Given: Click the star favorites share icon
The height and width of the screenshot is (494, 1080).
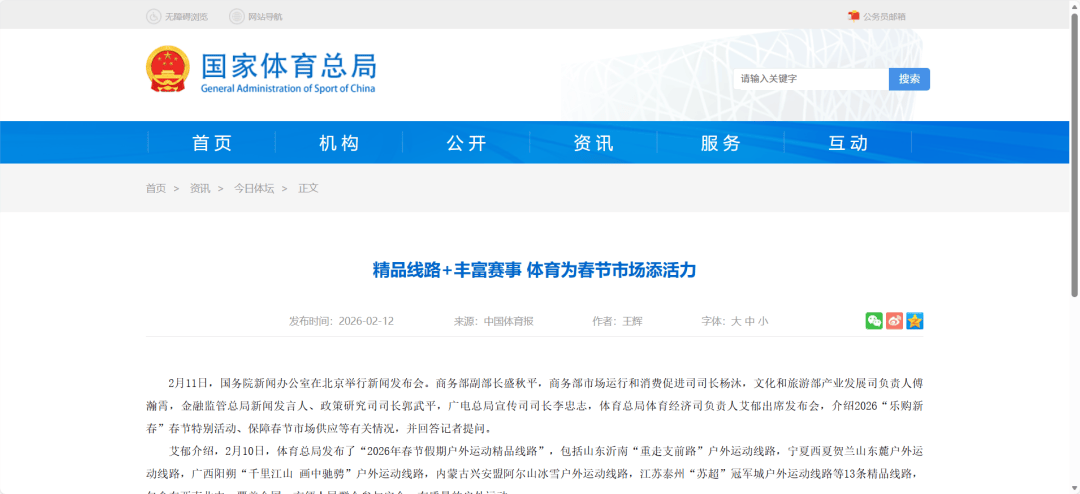Looking at the screenshot, I should click(915, 321).
